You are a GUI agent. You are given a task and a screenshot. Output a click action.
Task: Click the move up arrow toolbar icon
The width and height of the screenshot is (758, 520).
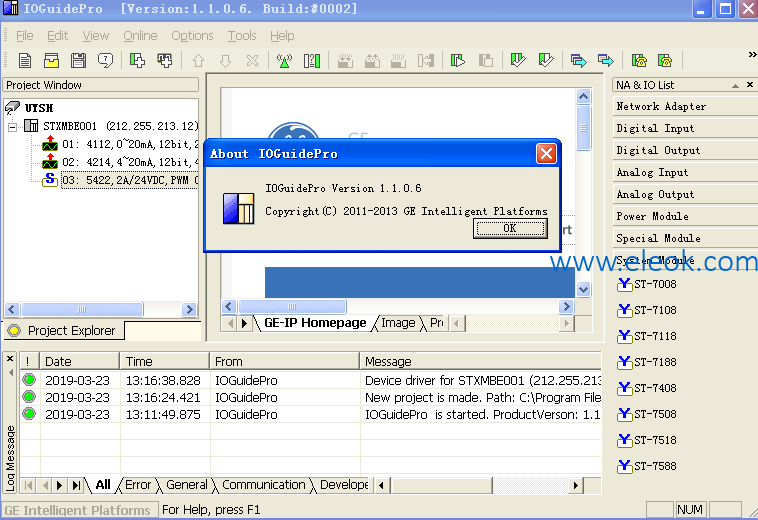point(198,61)
